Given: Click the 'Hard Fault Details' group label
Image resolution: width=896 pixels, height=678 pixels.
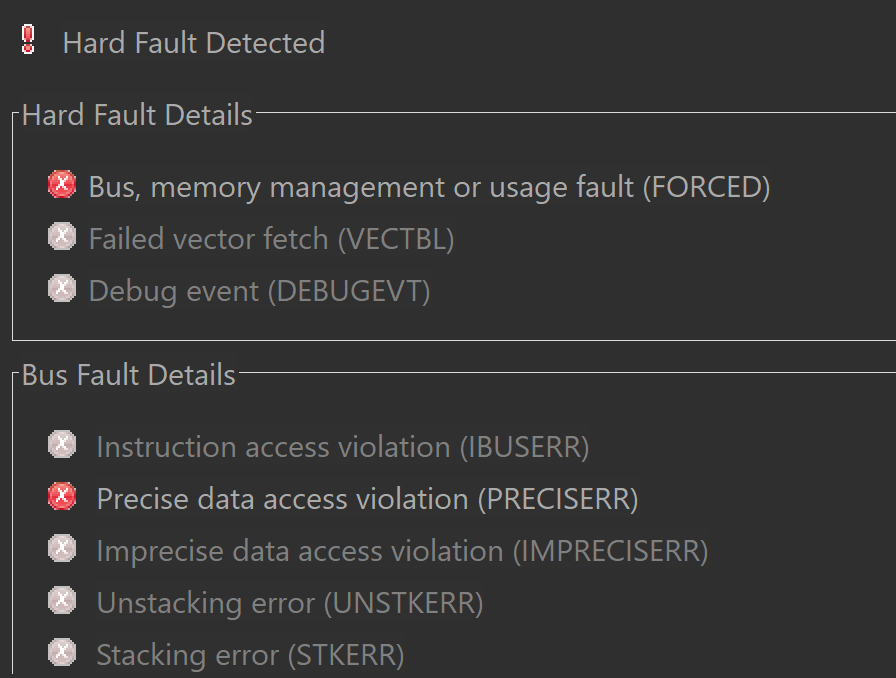Looking at the screenshot, I should [137, 115].
